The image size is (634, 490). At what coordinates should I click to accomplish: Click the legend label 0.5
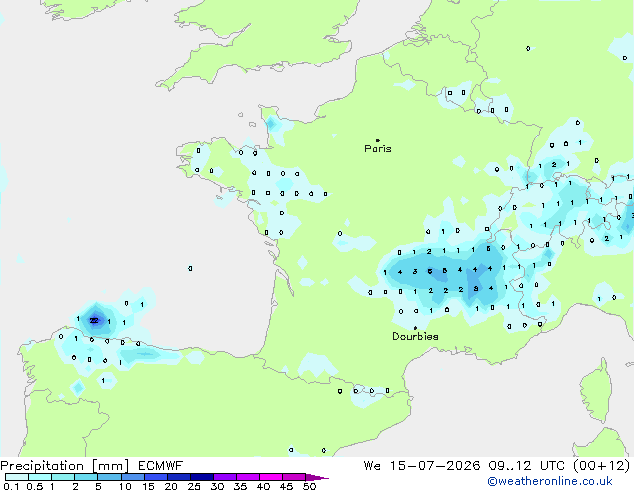point(35,486)
